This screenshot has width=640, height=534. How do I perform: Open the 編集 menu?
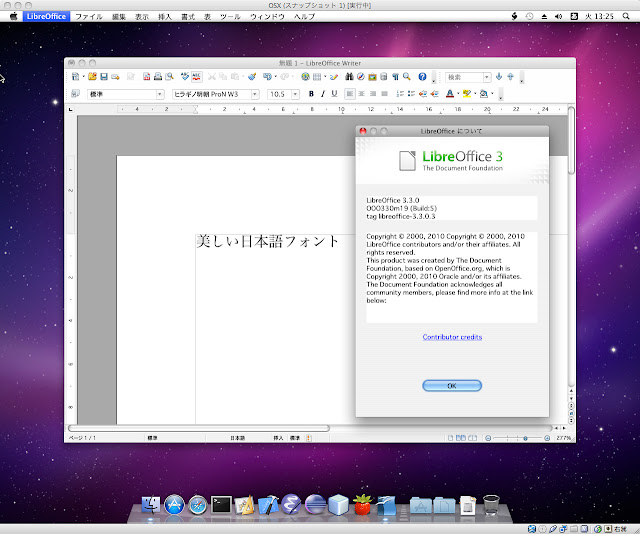click(118, 17)
